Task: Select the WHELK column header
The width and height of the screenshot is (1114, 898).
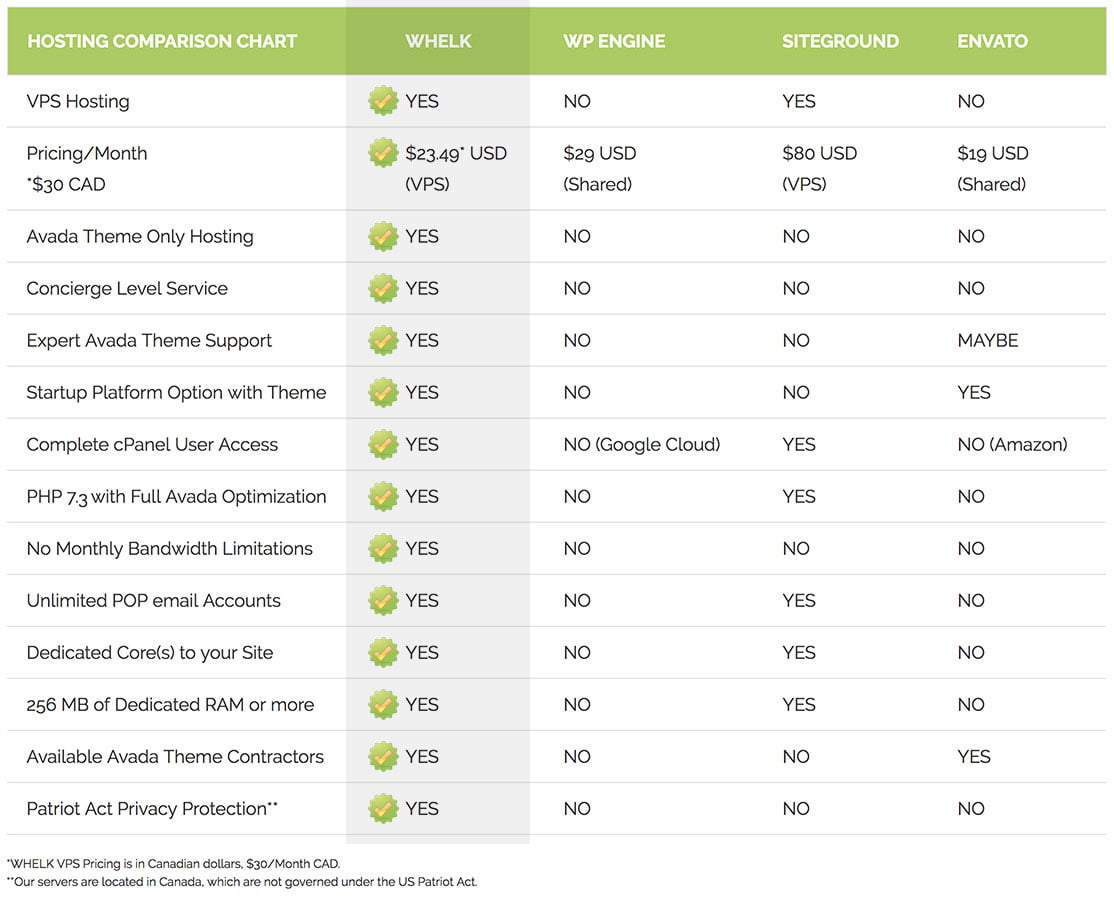Action: [x=438, y=42]
